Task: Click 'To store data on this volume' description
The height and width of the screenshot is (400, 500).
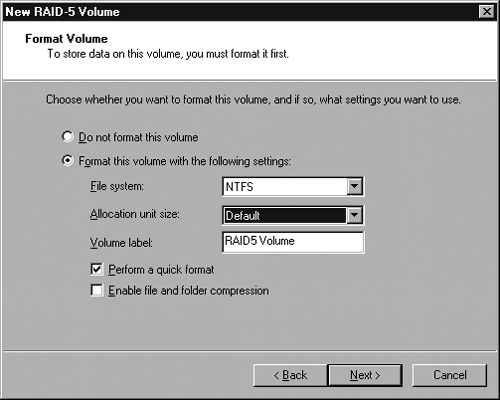Action: 168,54
